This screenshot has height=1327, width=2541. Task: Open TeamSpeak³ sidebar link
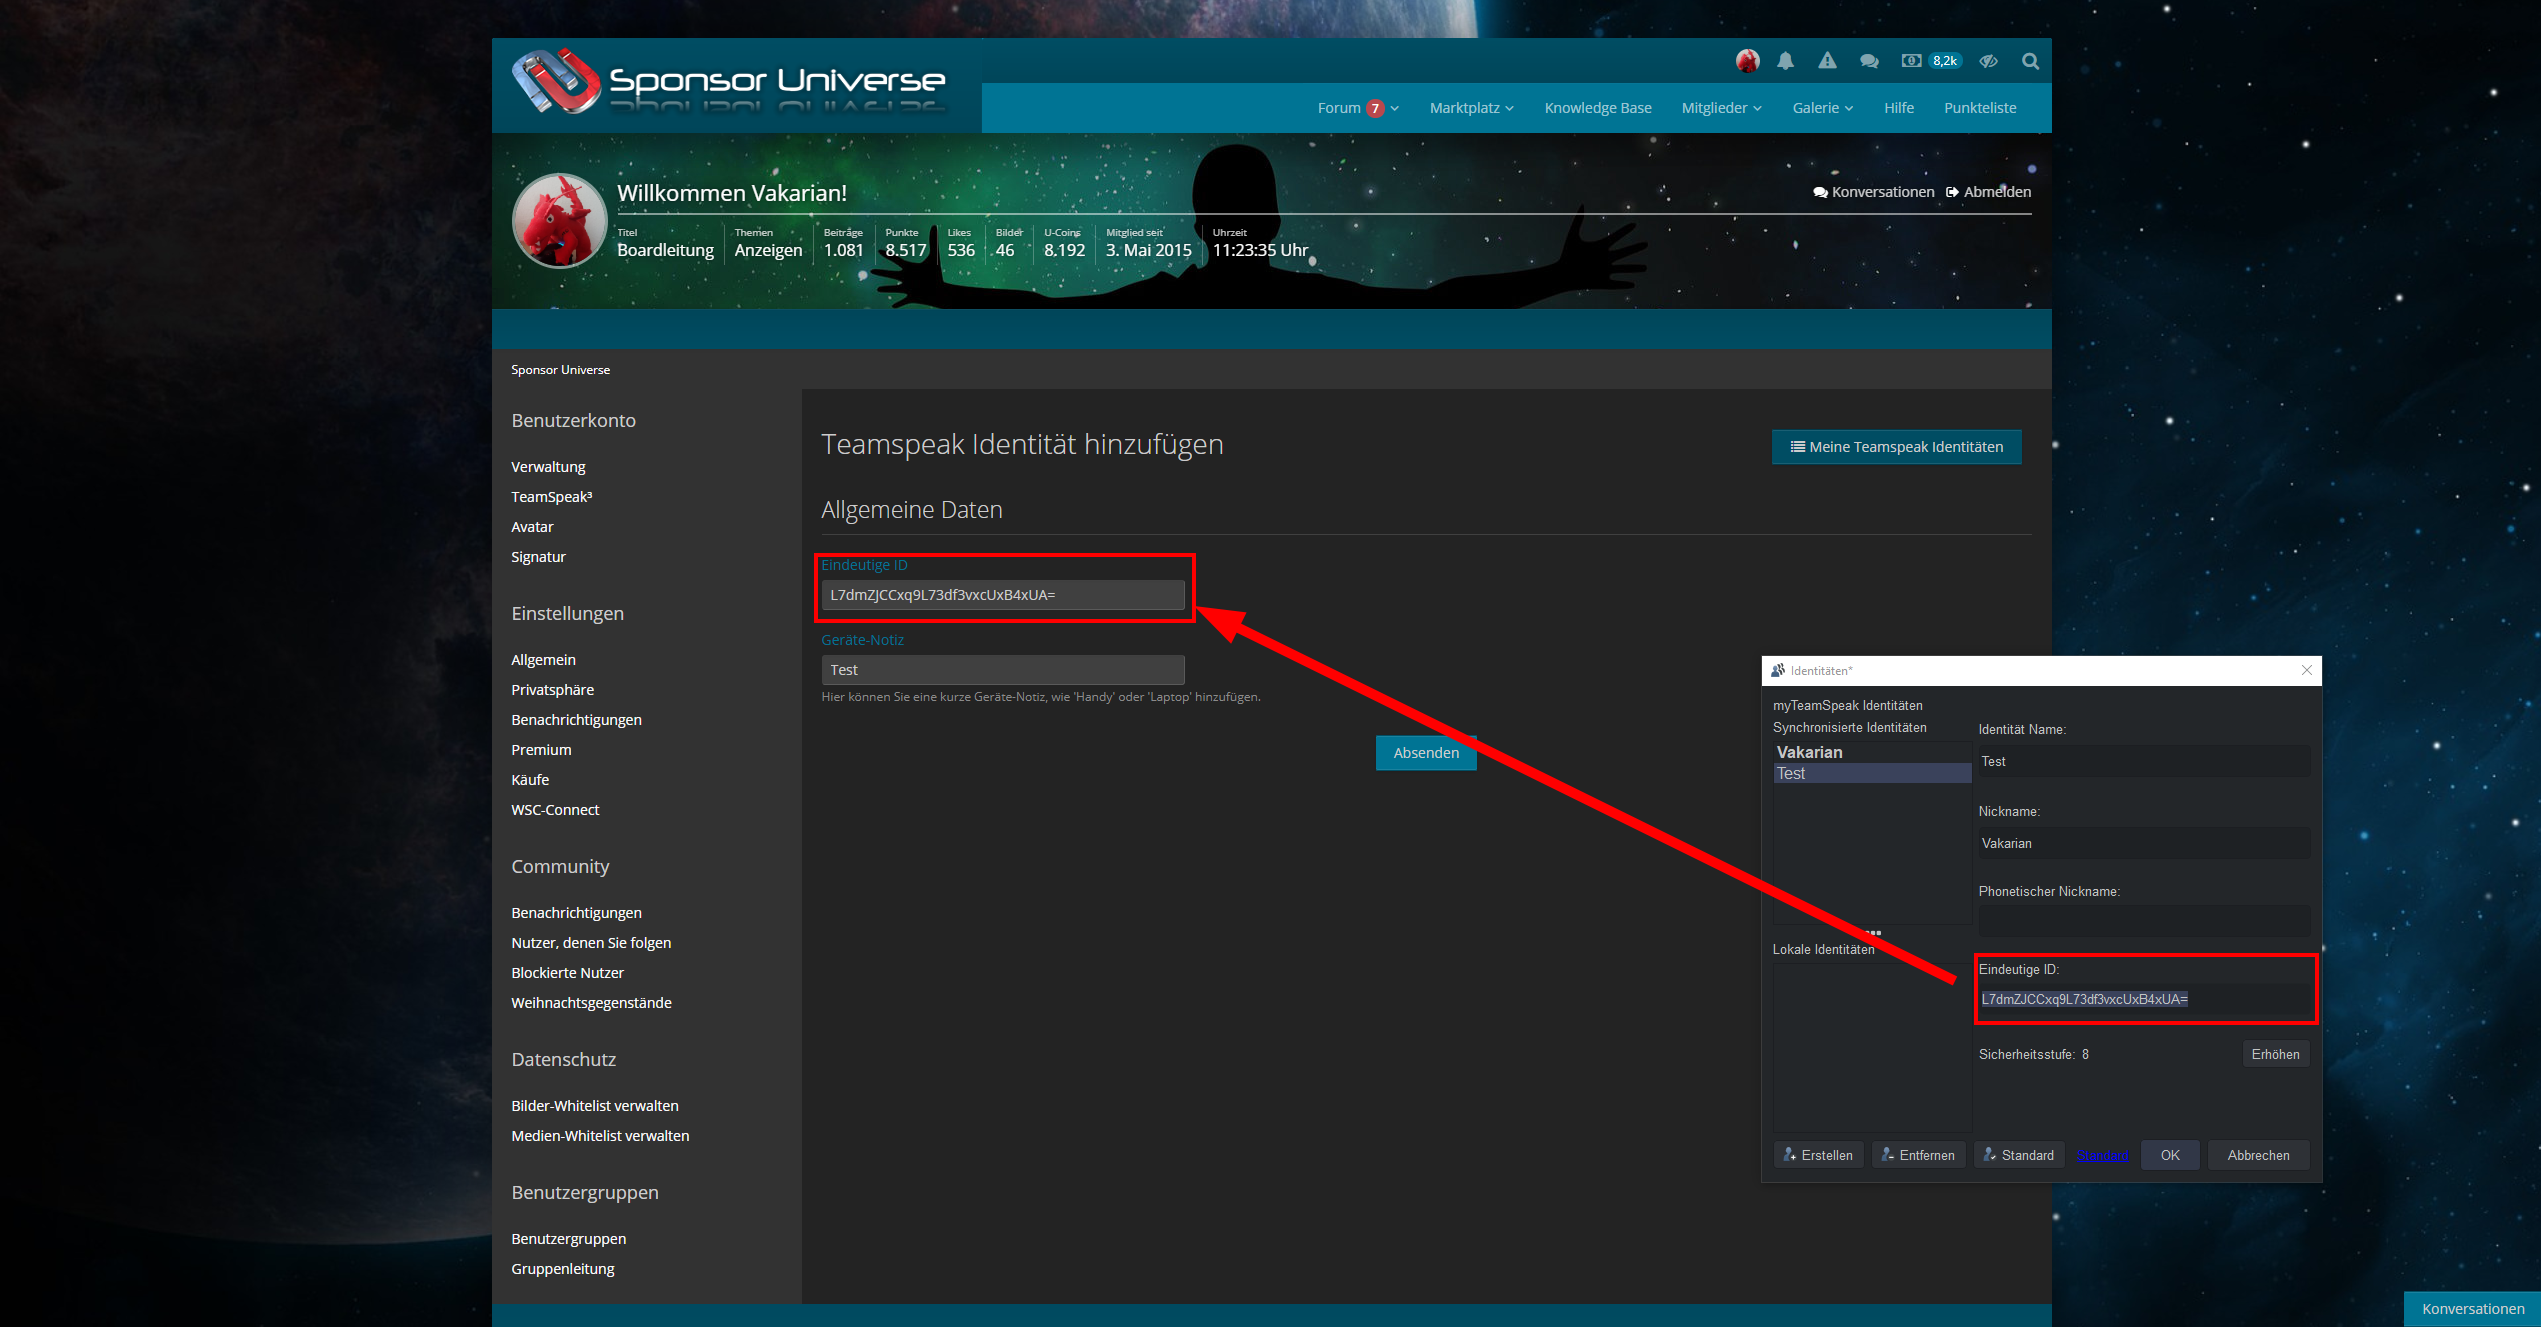[x=551, y=497]
